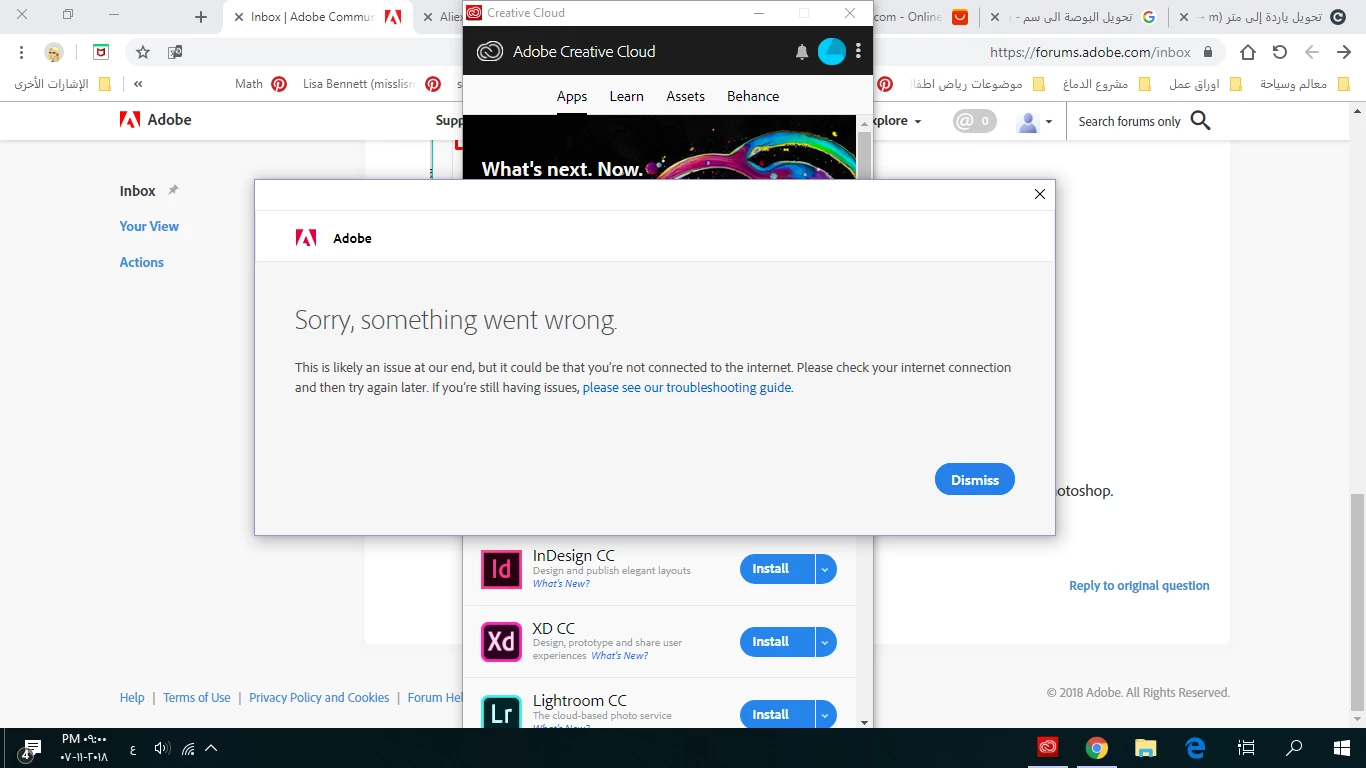Click the Search forums only field
Screen dimensions: 1366x768
[1129, 122]
